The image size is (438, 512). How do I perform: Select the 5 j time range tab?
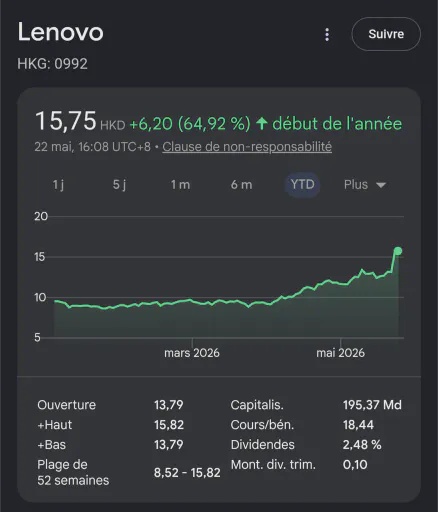coord(119,185)
